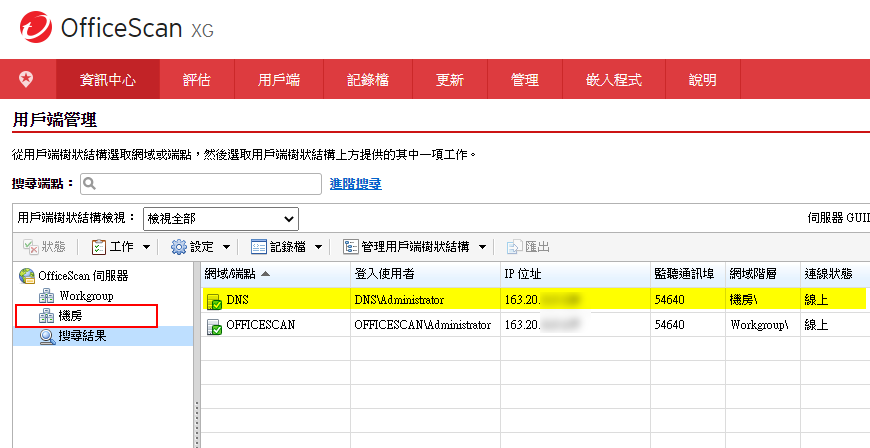The width and height of the screenshot is (870, 448).
Task: Select the OFFICESCAN endpoint name
Action: [x=261, y=325]
